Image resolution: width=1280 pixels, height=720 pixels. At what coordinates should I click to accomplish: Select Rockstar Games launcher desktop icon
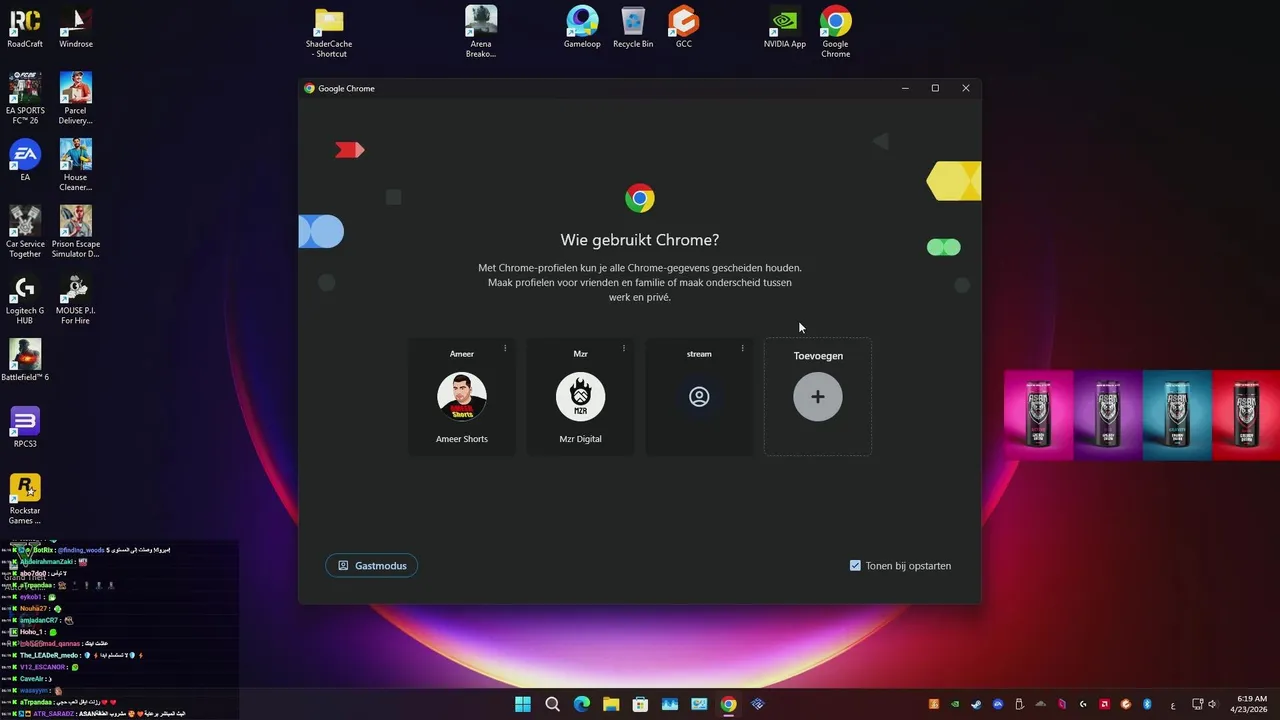pyautogui.click(x=25, y=499)
